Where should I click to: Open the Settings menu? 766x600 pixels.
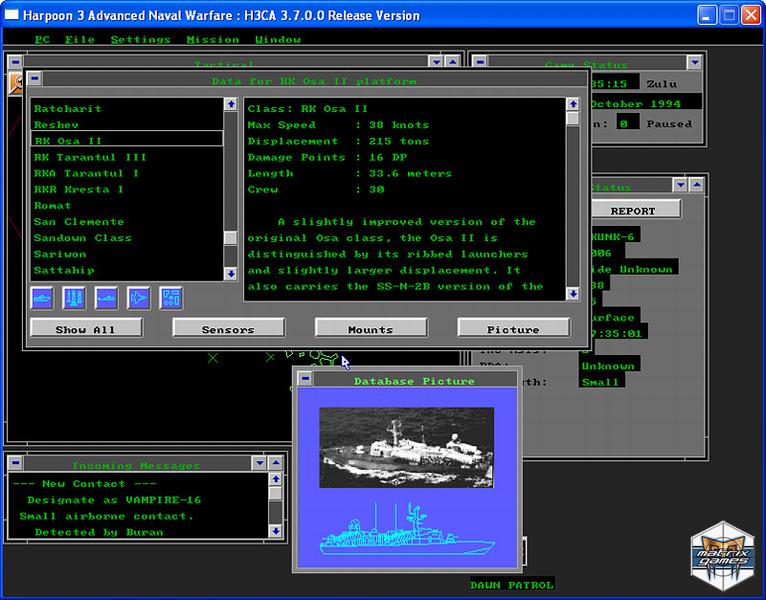click(x=140, y=40)
